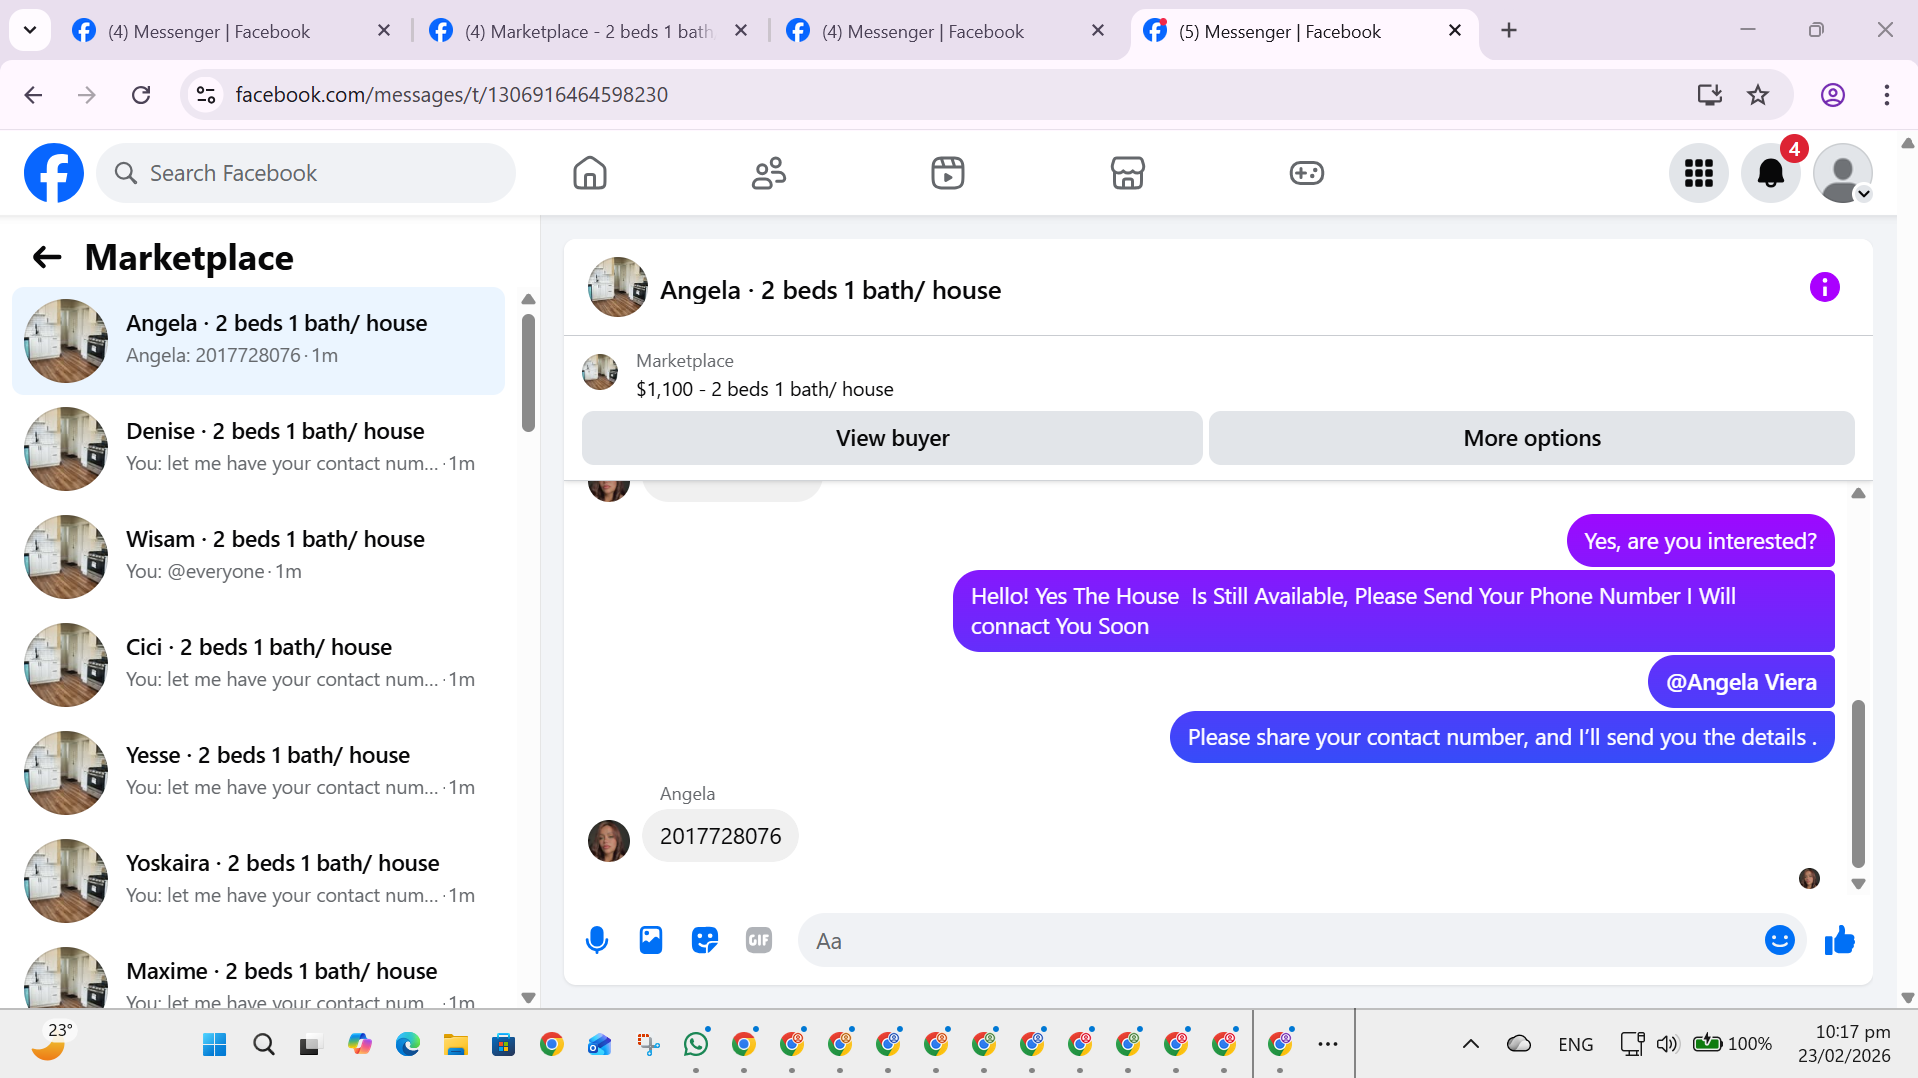Screen dimensions: 1918x1078
Task: Click the listing thumbnail in chat header
Action: (617, 287)
